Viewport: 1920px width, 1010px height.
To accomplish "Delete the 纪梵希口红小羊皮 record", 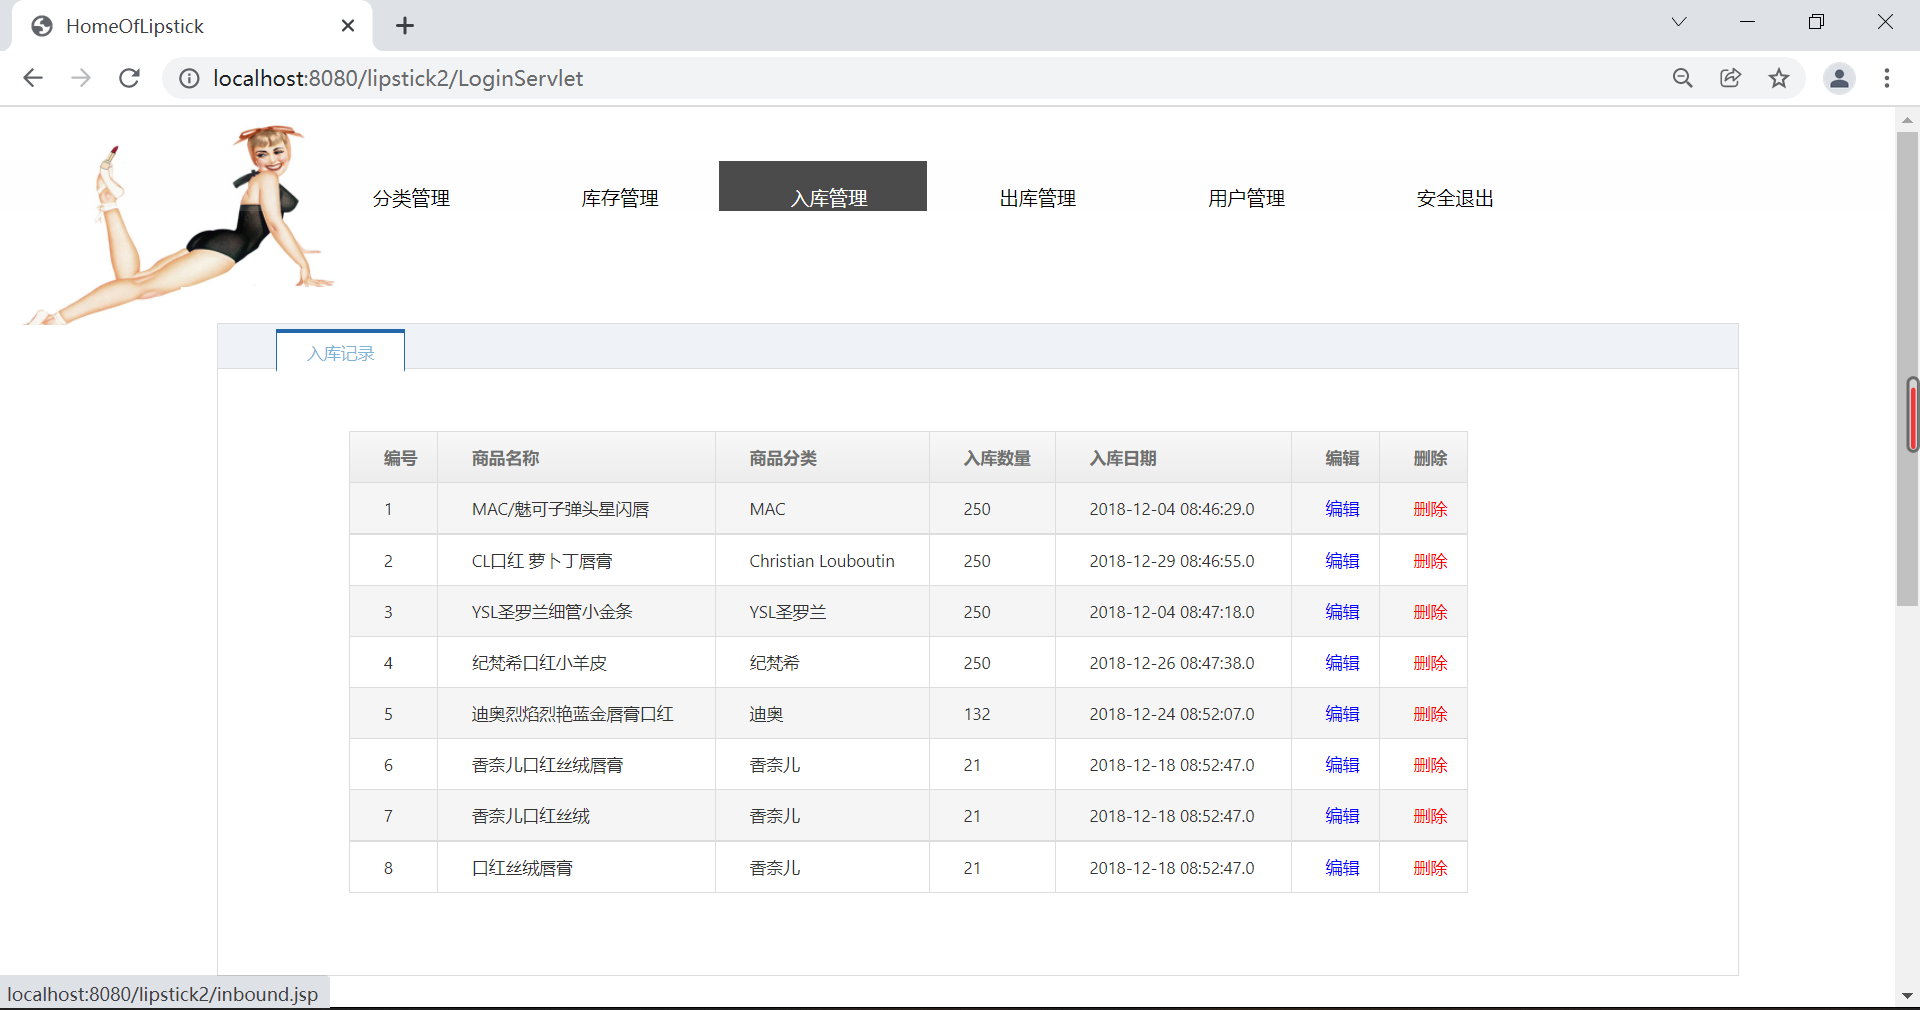I will [x=1430, y=663].
